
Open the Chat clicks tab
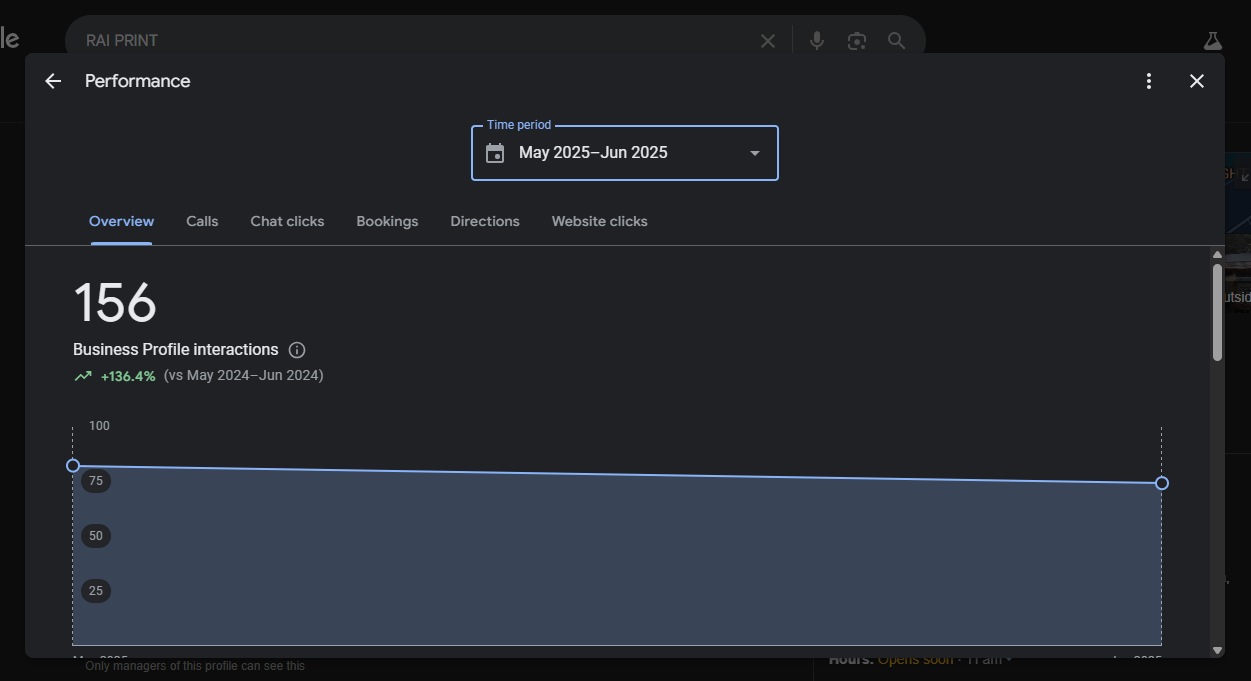tap(287, 221)
